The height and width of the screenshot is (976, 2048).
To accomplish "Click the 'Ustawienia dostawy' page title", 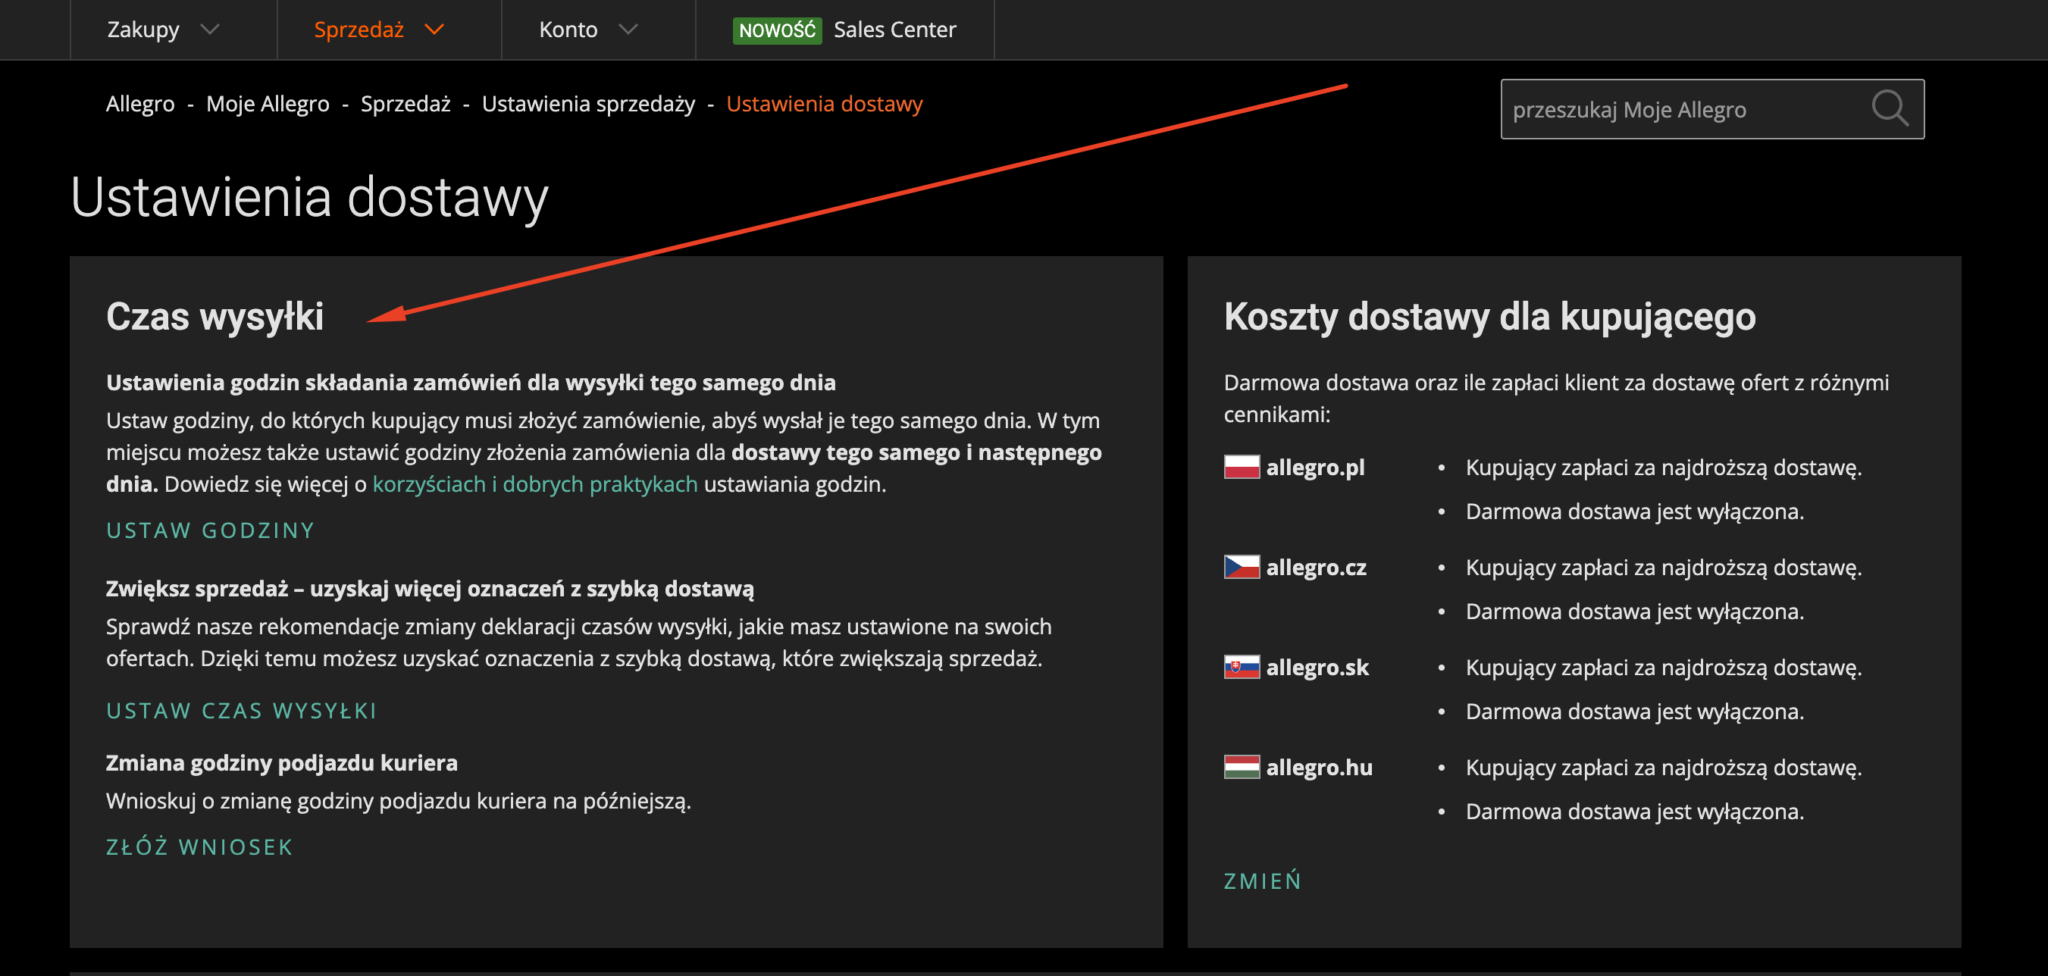I will pyautogui.click(x=310, y=197).
